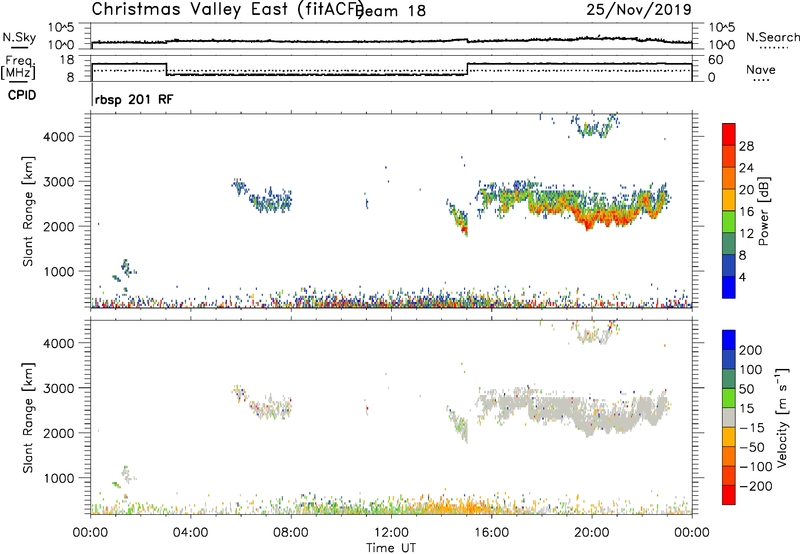Click the '4000' tick on the power panel
Image resolution: width=800 pixels, height=554 pixels.
59,137
